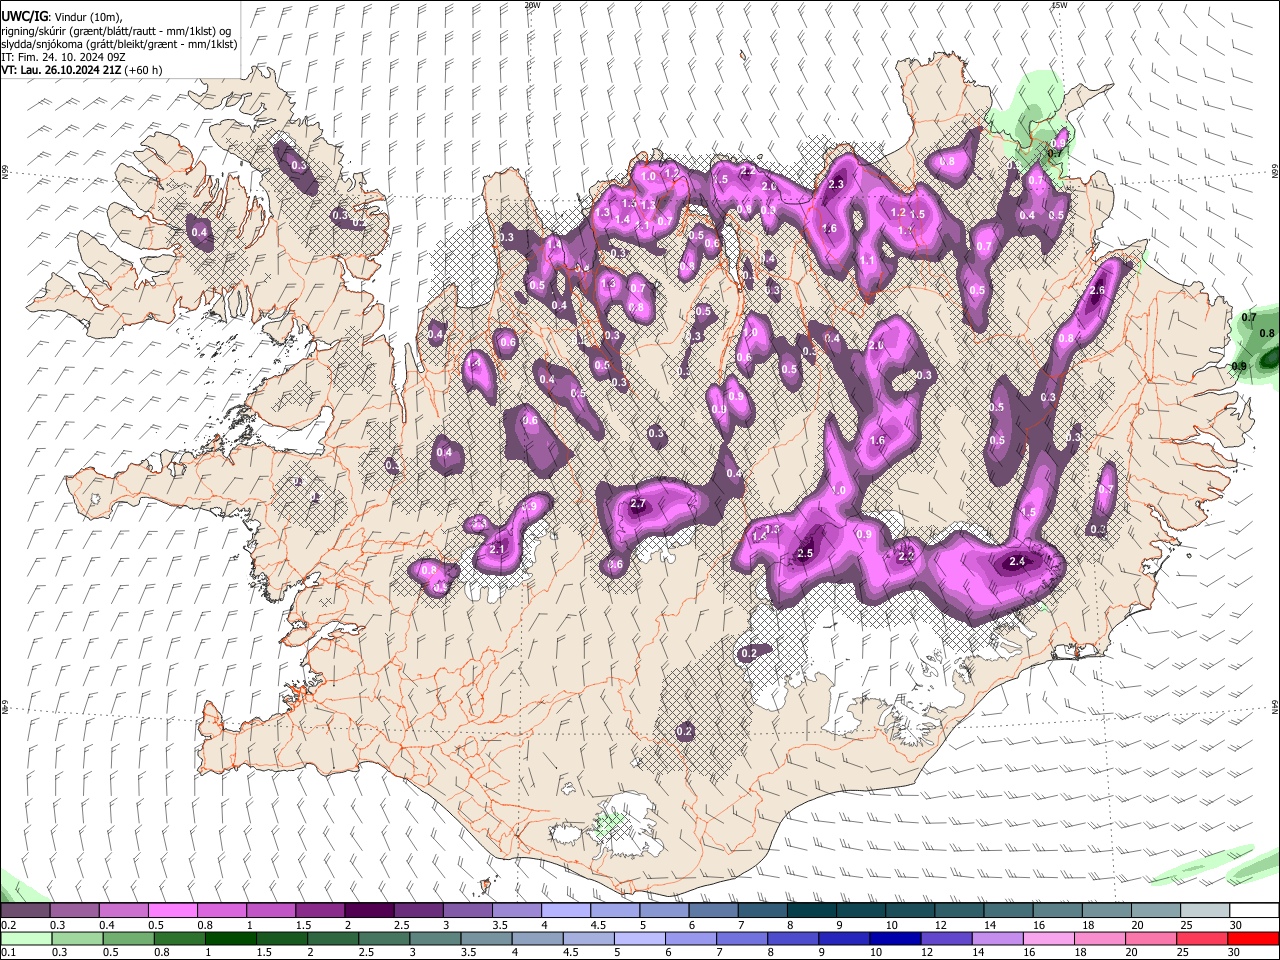The width and height of the screenshot is (1280, 960).
Task: Select the '2.6' snowfall value on the map
Action: (1096, 290)
